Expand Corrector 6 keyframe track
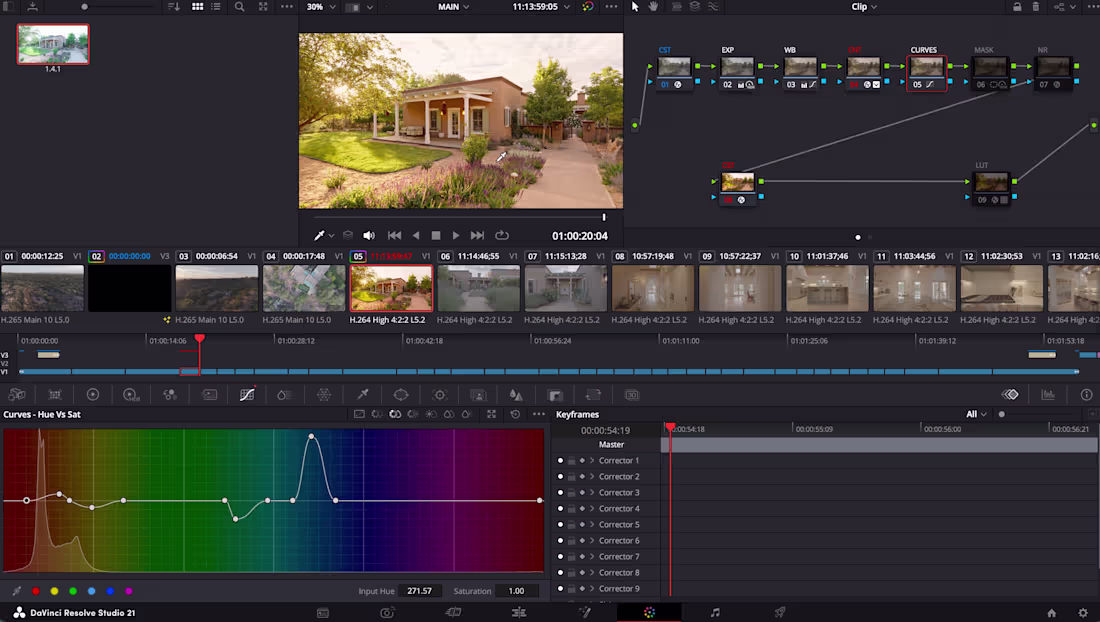Image resolution: width=1100 pixels, height=622 pixels. pos(592,541)
